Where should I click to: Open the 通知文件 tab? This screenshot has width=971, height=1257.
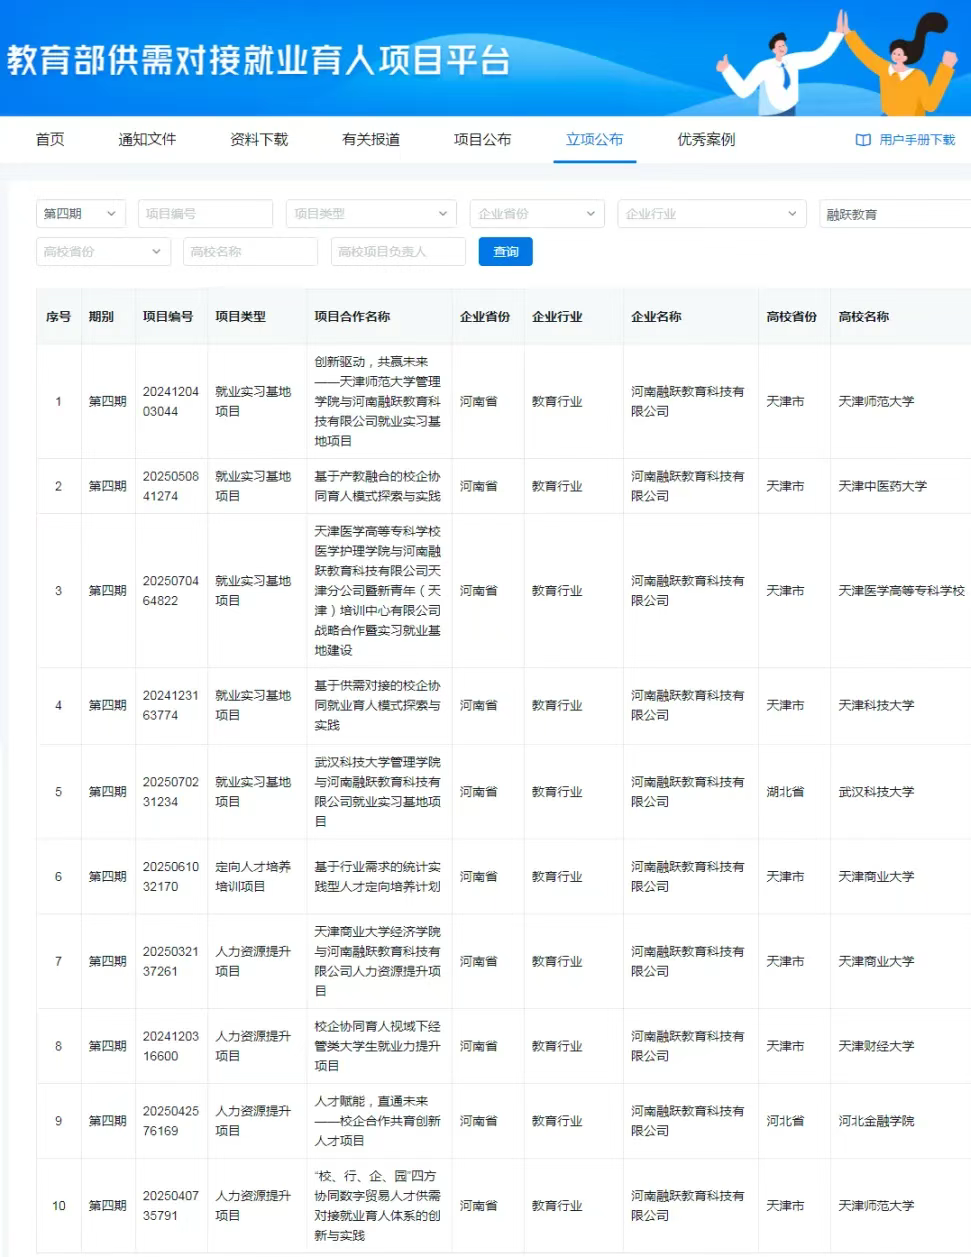[147, 139]
